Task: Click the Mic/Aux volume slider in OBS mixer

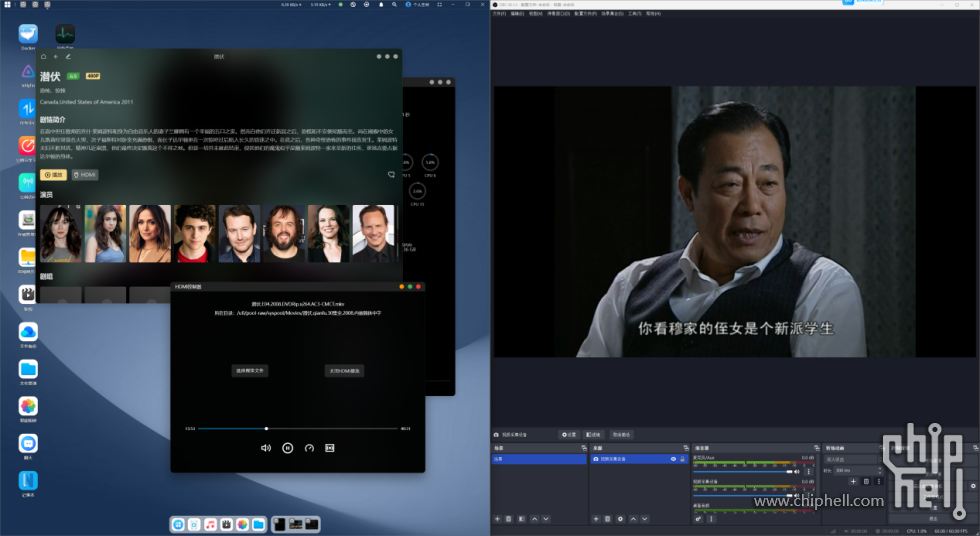Action: click(x=742, y=472)
